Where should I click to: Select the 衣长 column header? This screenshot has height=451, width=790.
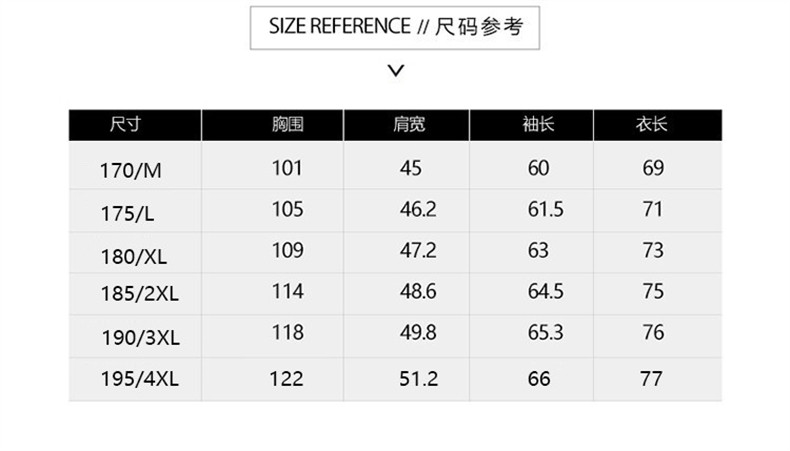(652, 125)
